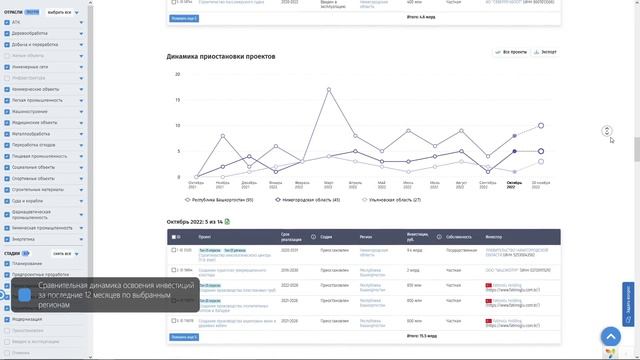This screenshot has width=640, height=360.
Task: Toggle the Спортивные объекты checkbox
Action: tap(7, 178)
